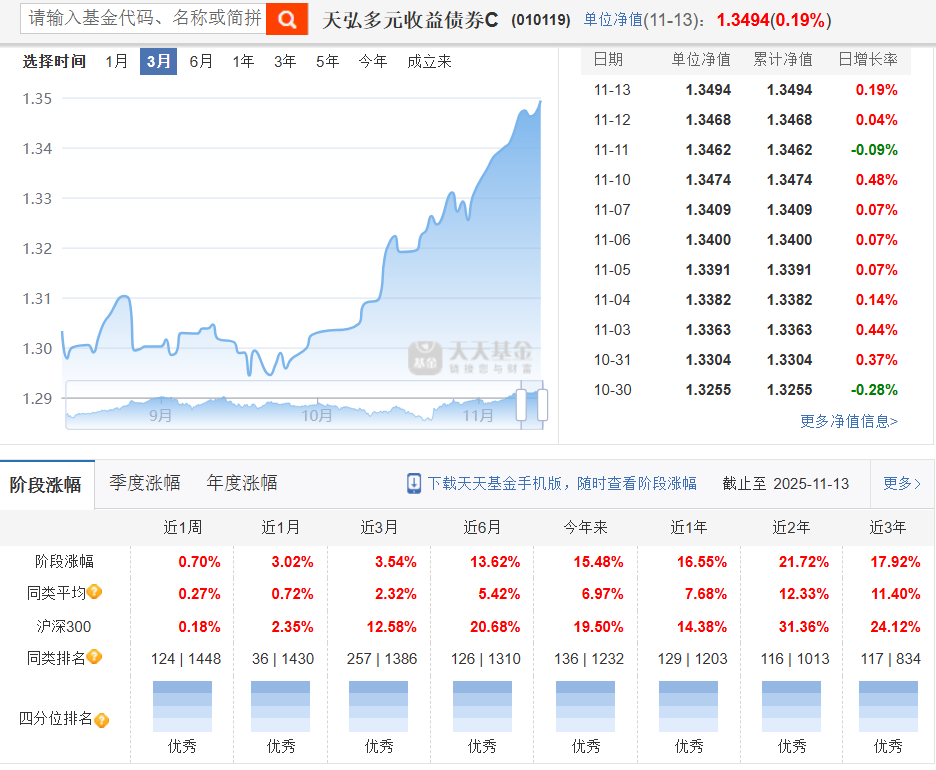Select the 5年 time range
Image resolution: width=936 pixels, height=770 pixels.
coord(328,61)
